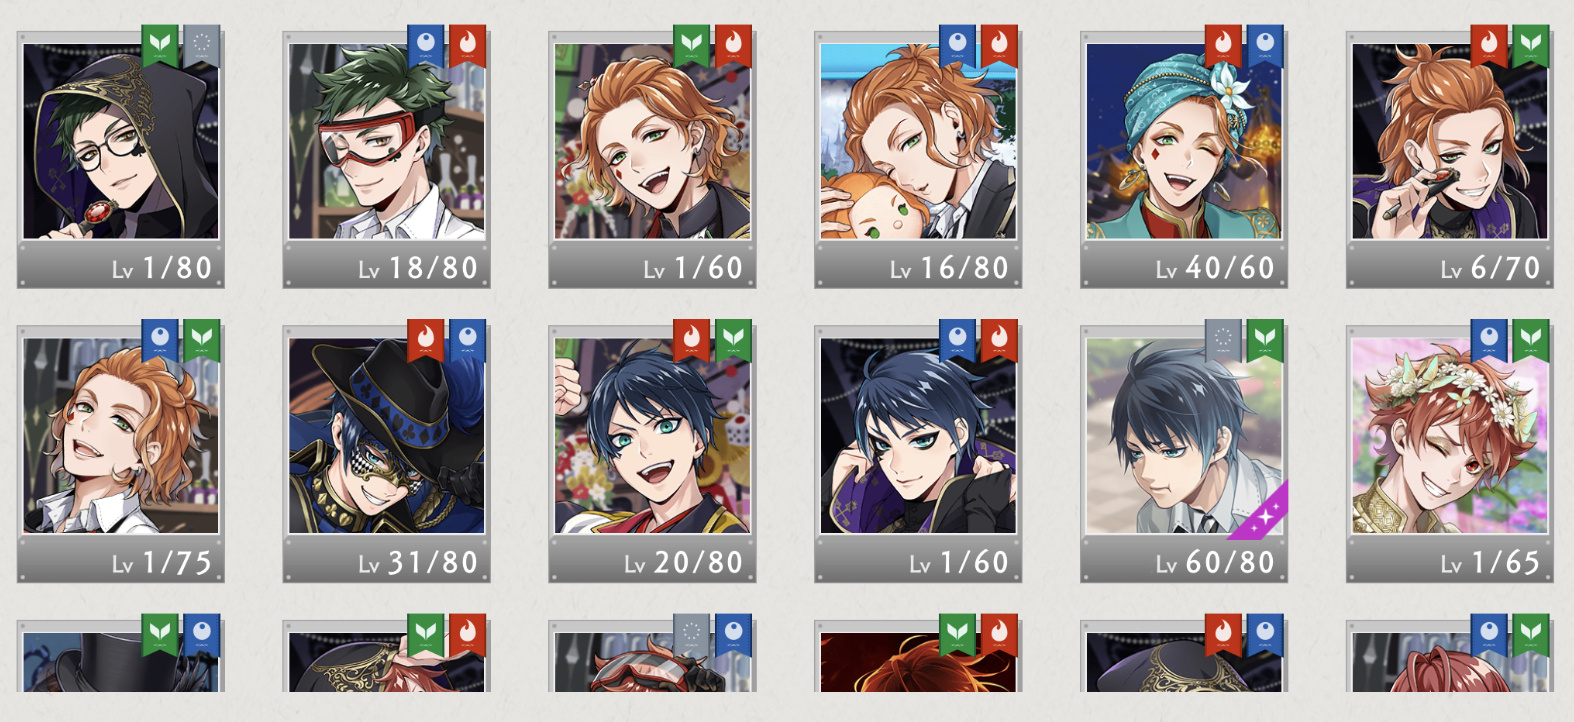
Task: Select the hooded character card Lv 1/80
Action: pos(121,160)
